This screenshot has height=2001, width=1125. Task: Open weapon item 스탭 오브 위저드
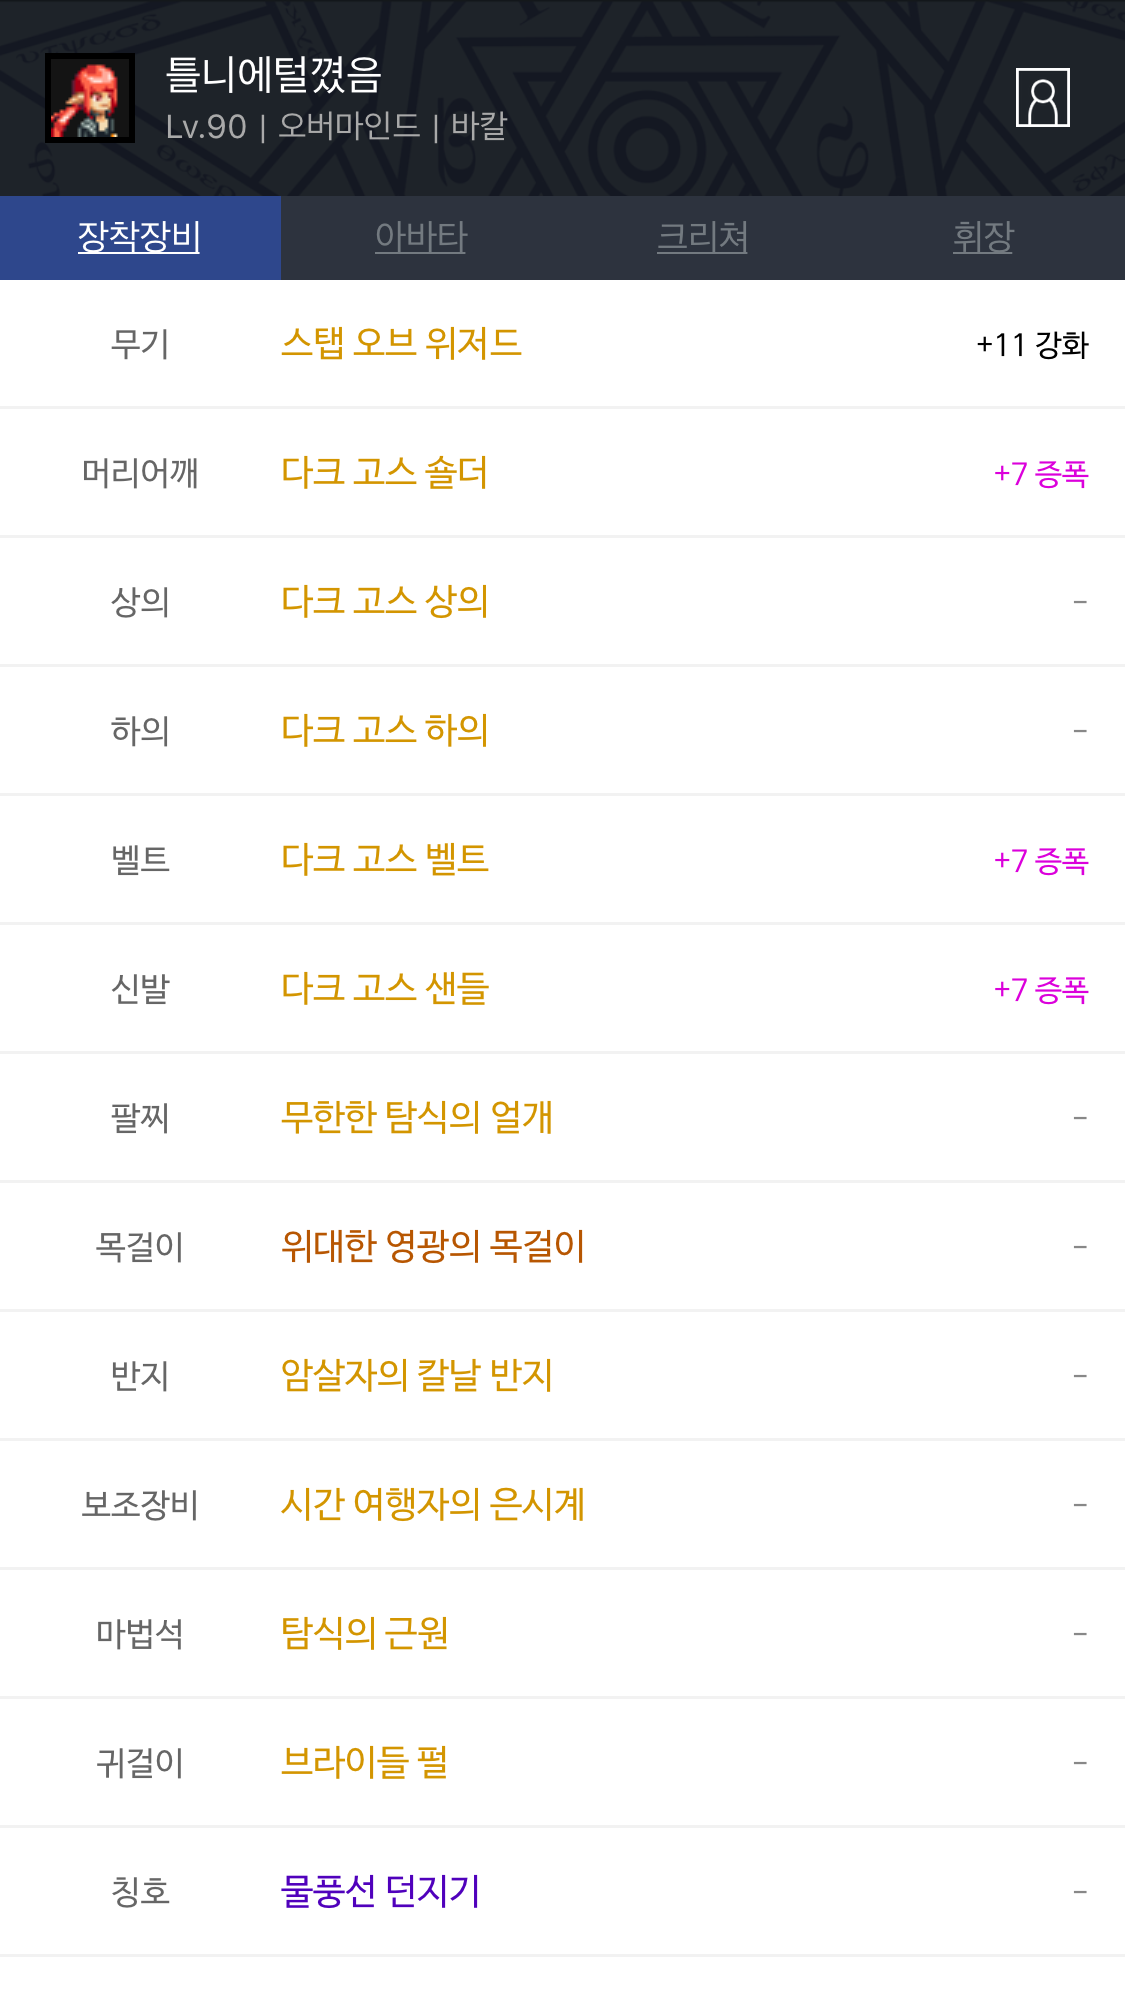coord(401,344)
